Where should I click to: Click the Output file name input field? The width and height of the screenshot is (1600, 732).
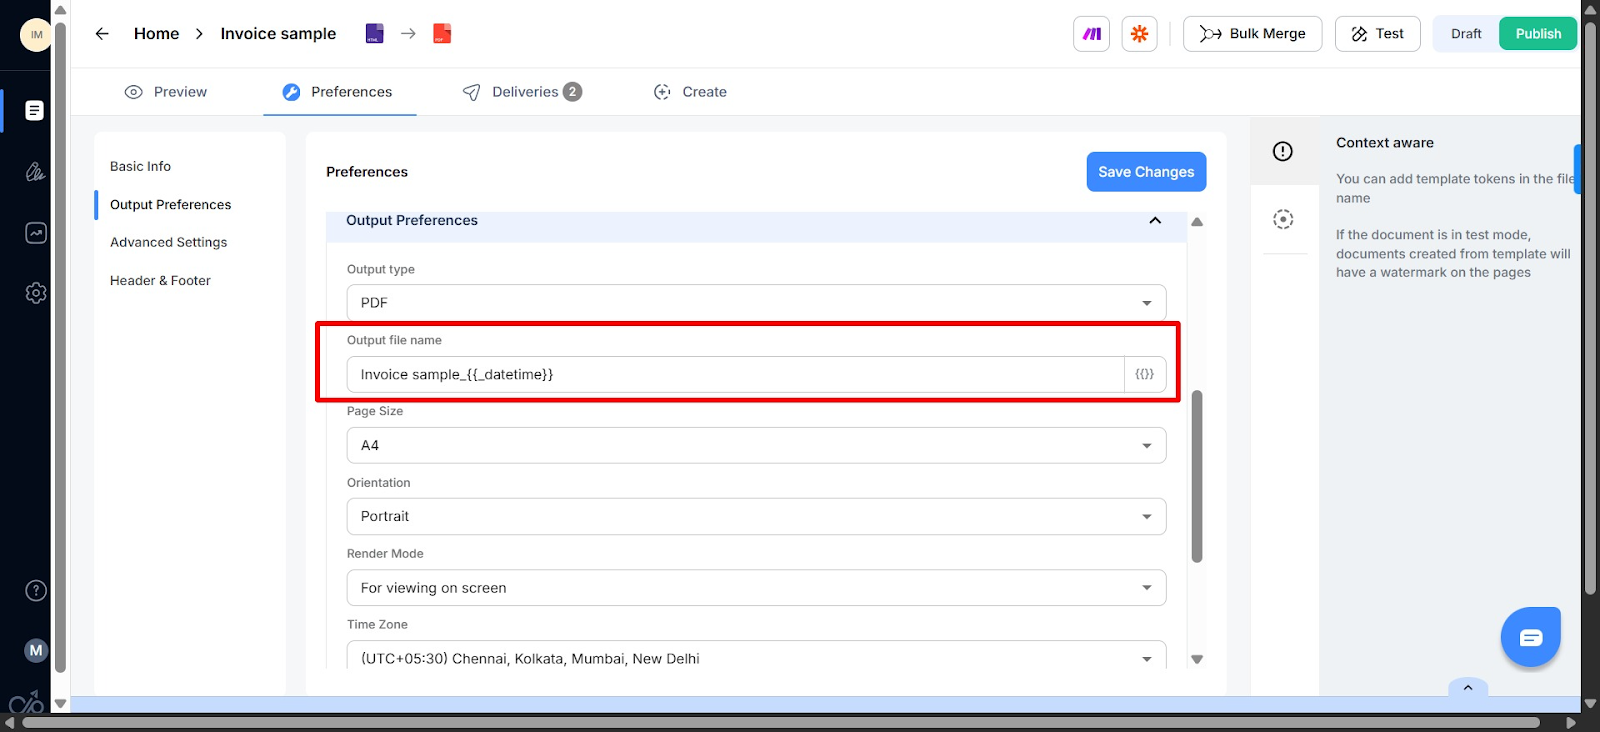(735, 375)
